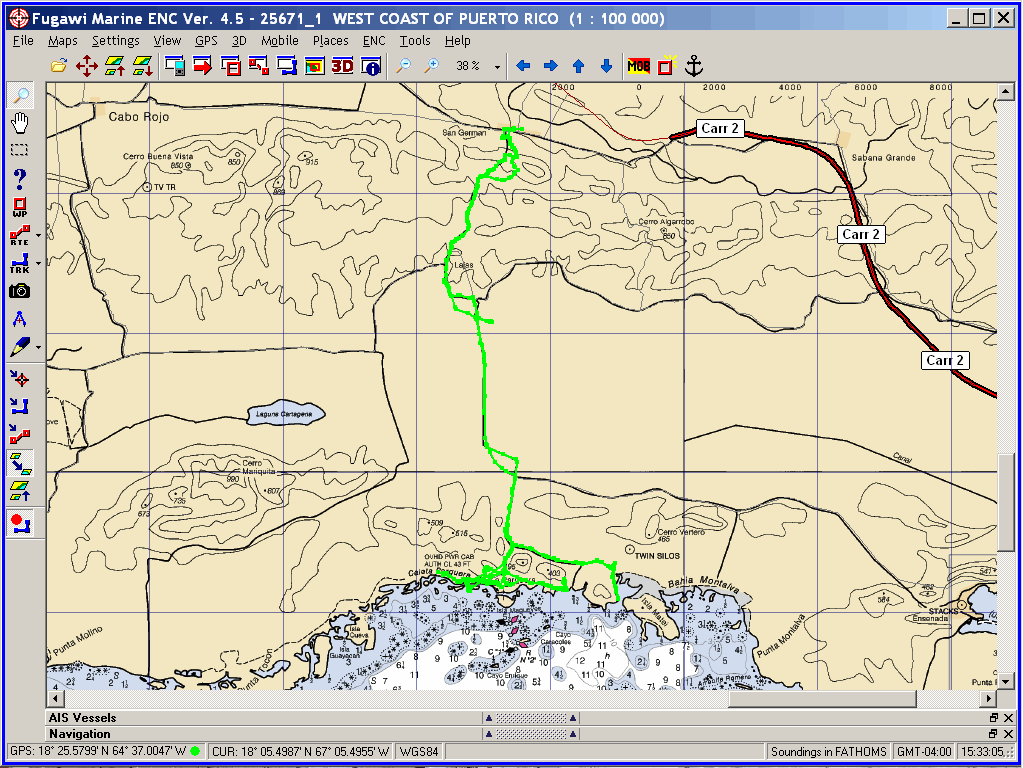Close the AIS Vessels panel
This screenshot has height=768, width=1024.
tap(1008, 717)
